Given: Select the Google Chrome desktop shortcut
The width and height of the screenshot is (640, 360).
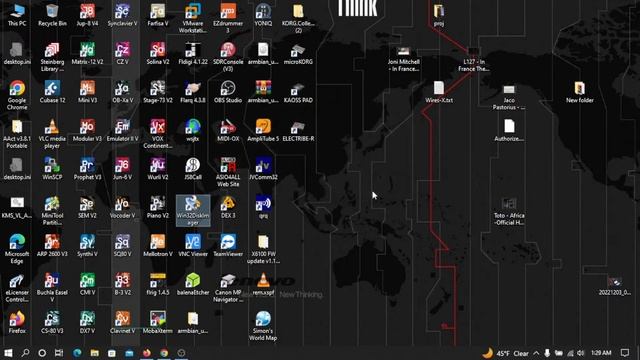Looking at the screenshot, I should (17, 96).
